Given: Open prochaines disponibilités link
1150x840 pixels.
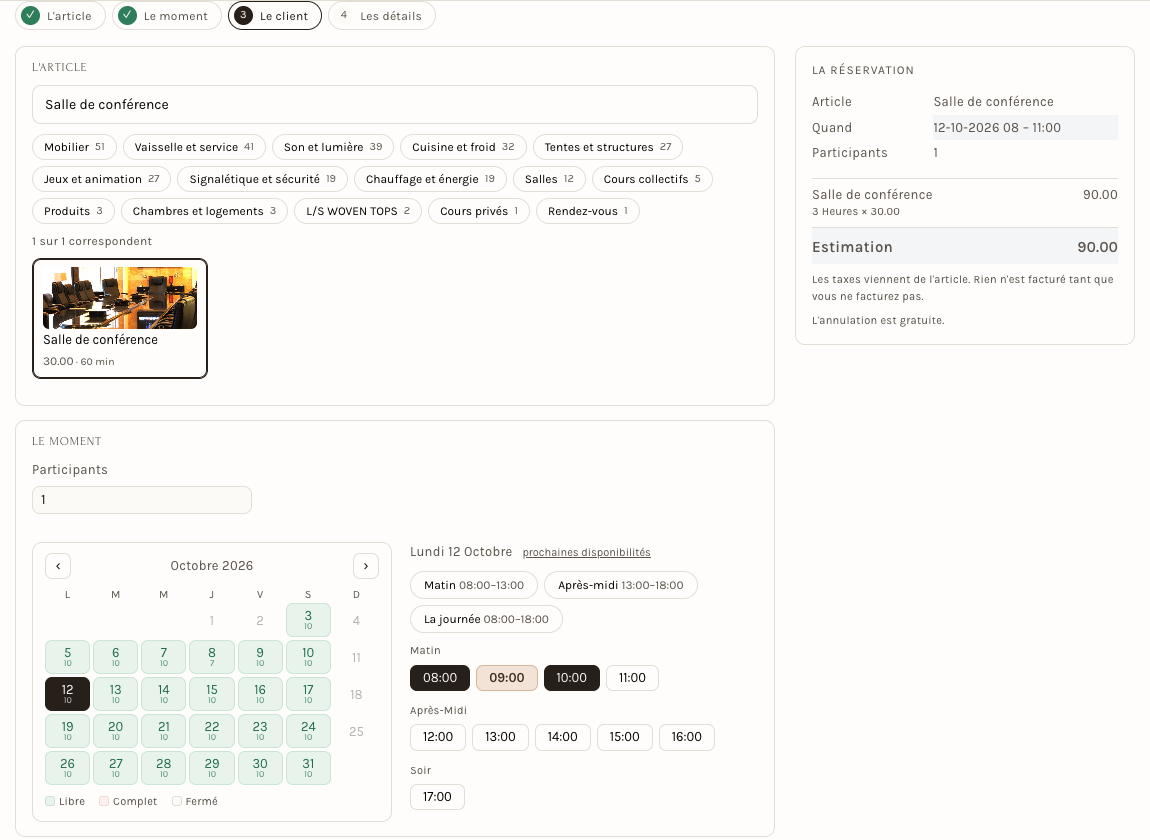Looking at the screenshot, I should click(x=587, y=552).
